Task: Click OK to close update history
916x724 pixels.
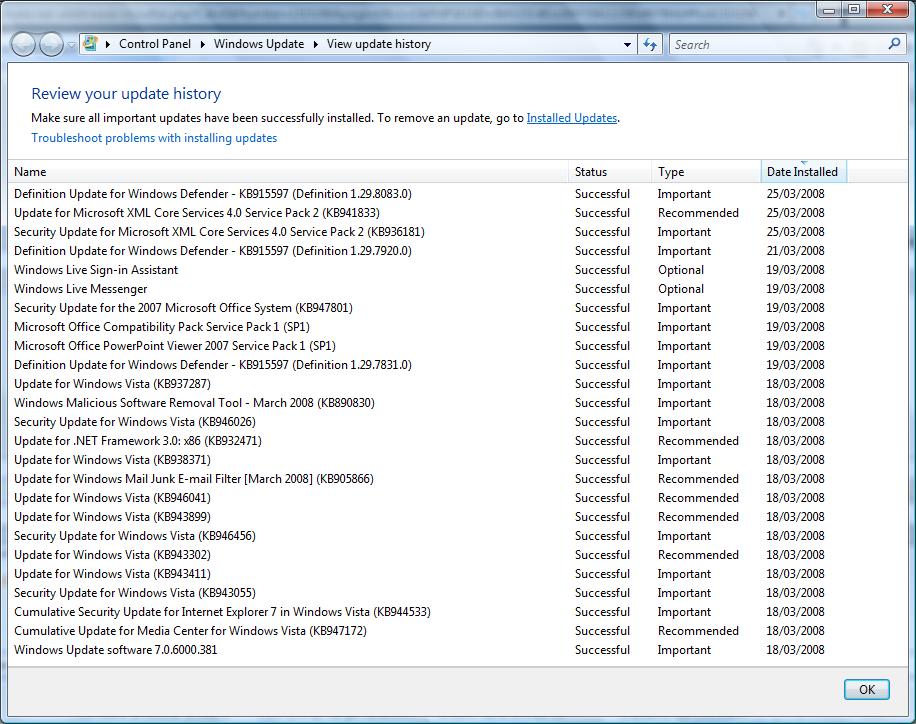Action: 867,690
